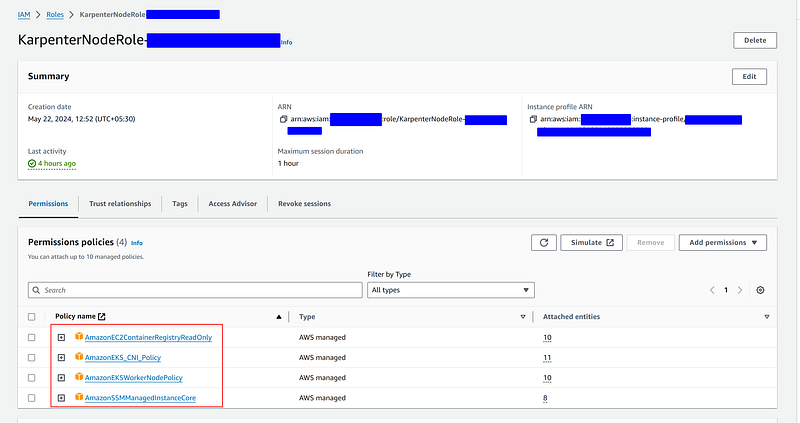Click the Info link beside Permissions policies
Screen dimensions: 800x423
tap(137, 243)
